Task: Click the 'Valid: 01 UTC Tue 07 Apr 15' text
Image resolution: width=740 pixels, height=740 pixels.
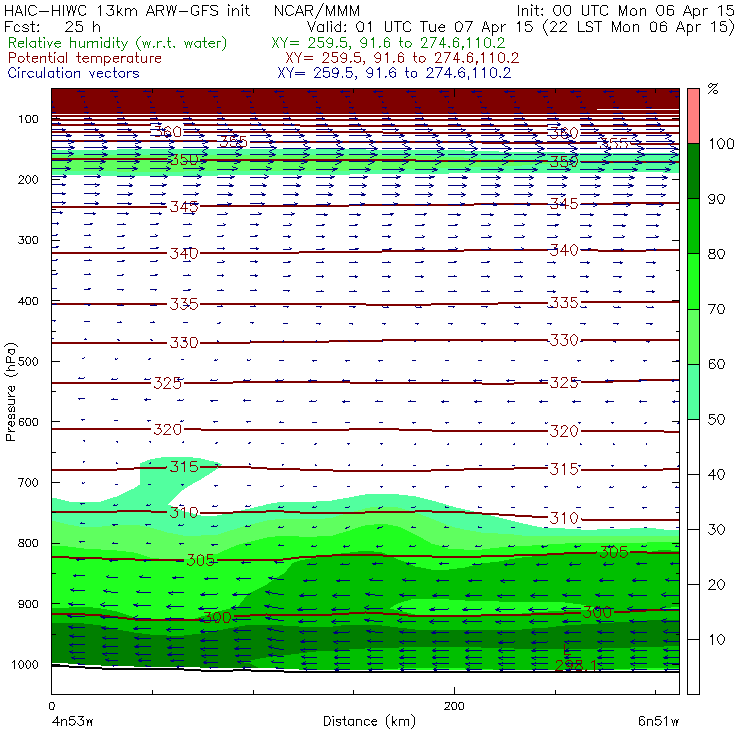Action: (421, 26)
